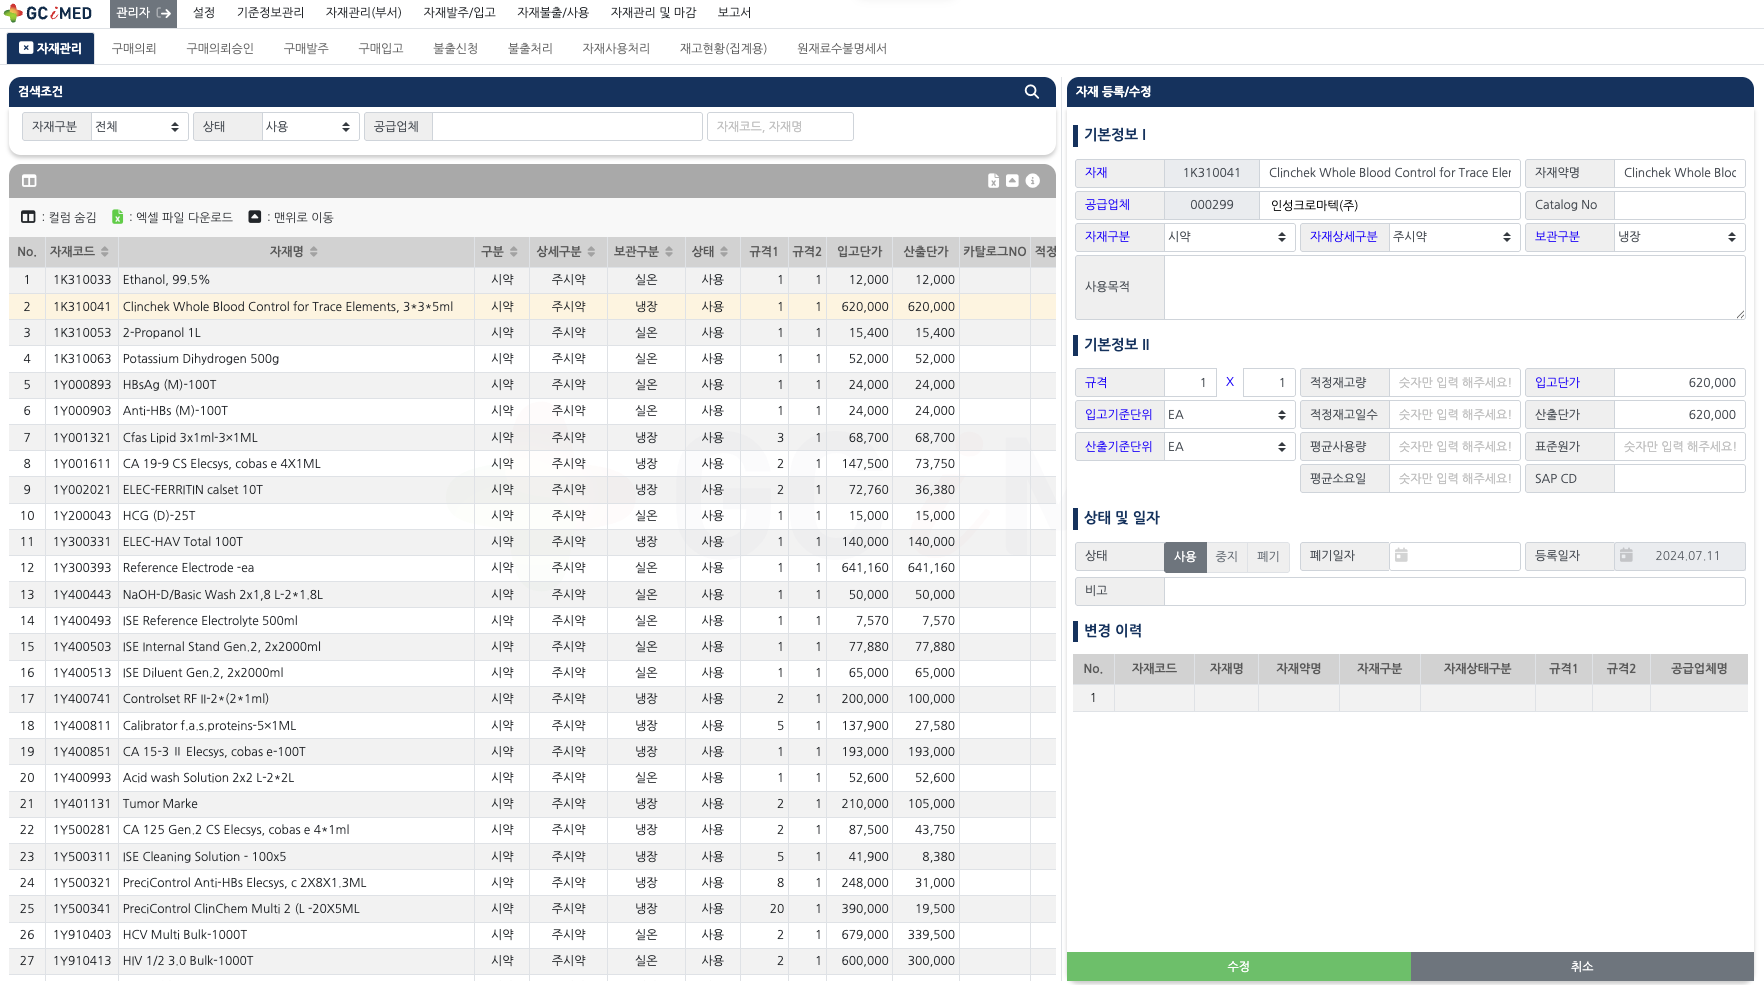Click the move-to-top icon in table toolbar
This screenshot has height=985, width=1764.
1012,181
